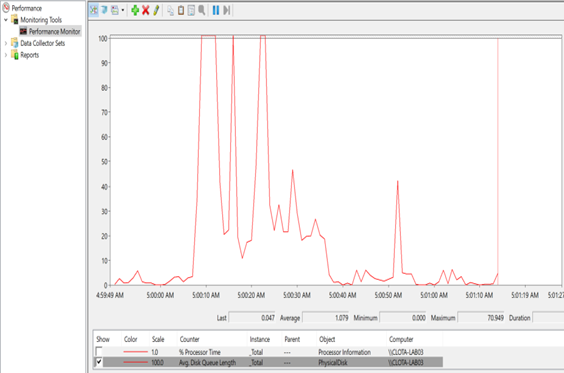Screen dimensions: 564x373
Task: Click the Avg. Disk Queue Length color line
Action: pos(135,362)
